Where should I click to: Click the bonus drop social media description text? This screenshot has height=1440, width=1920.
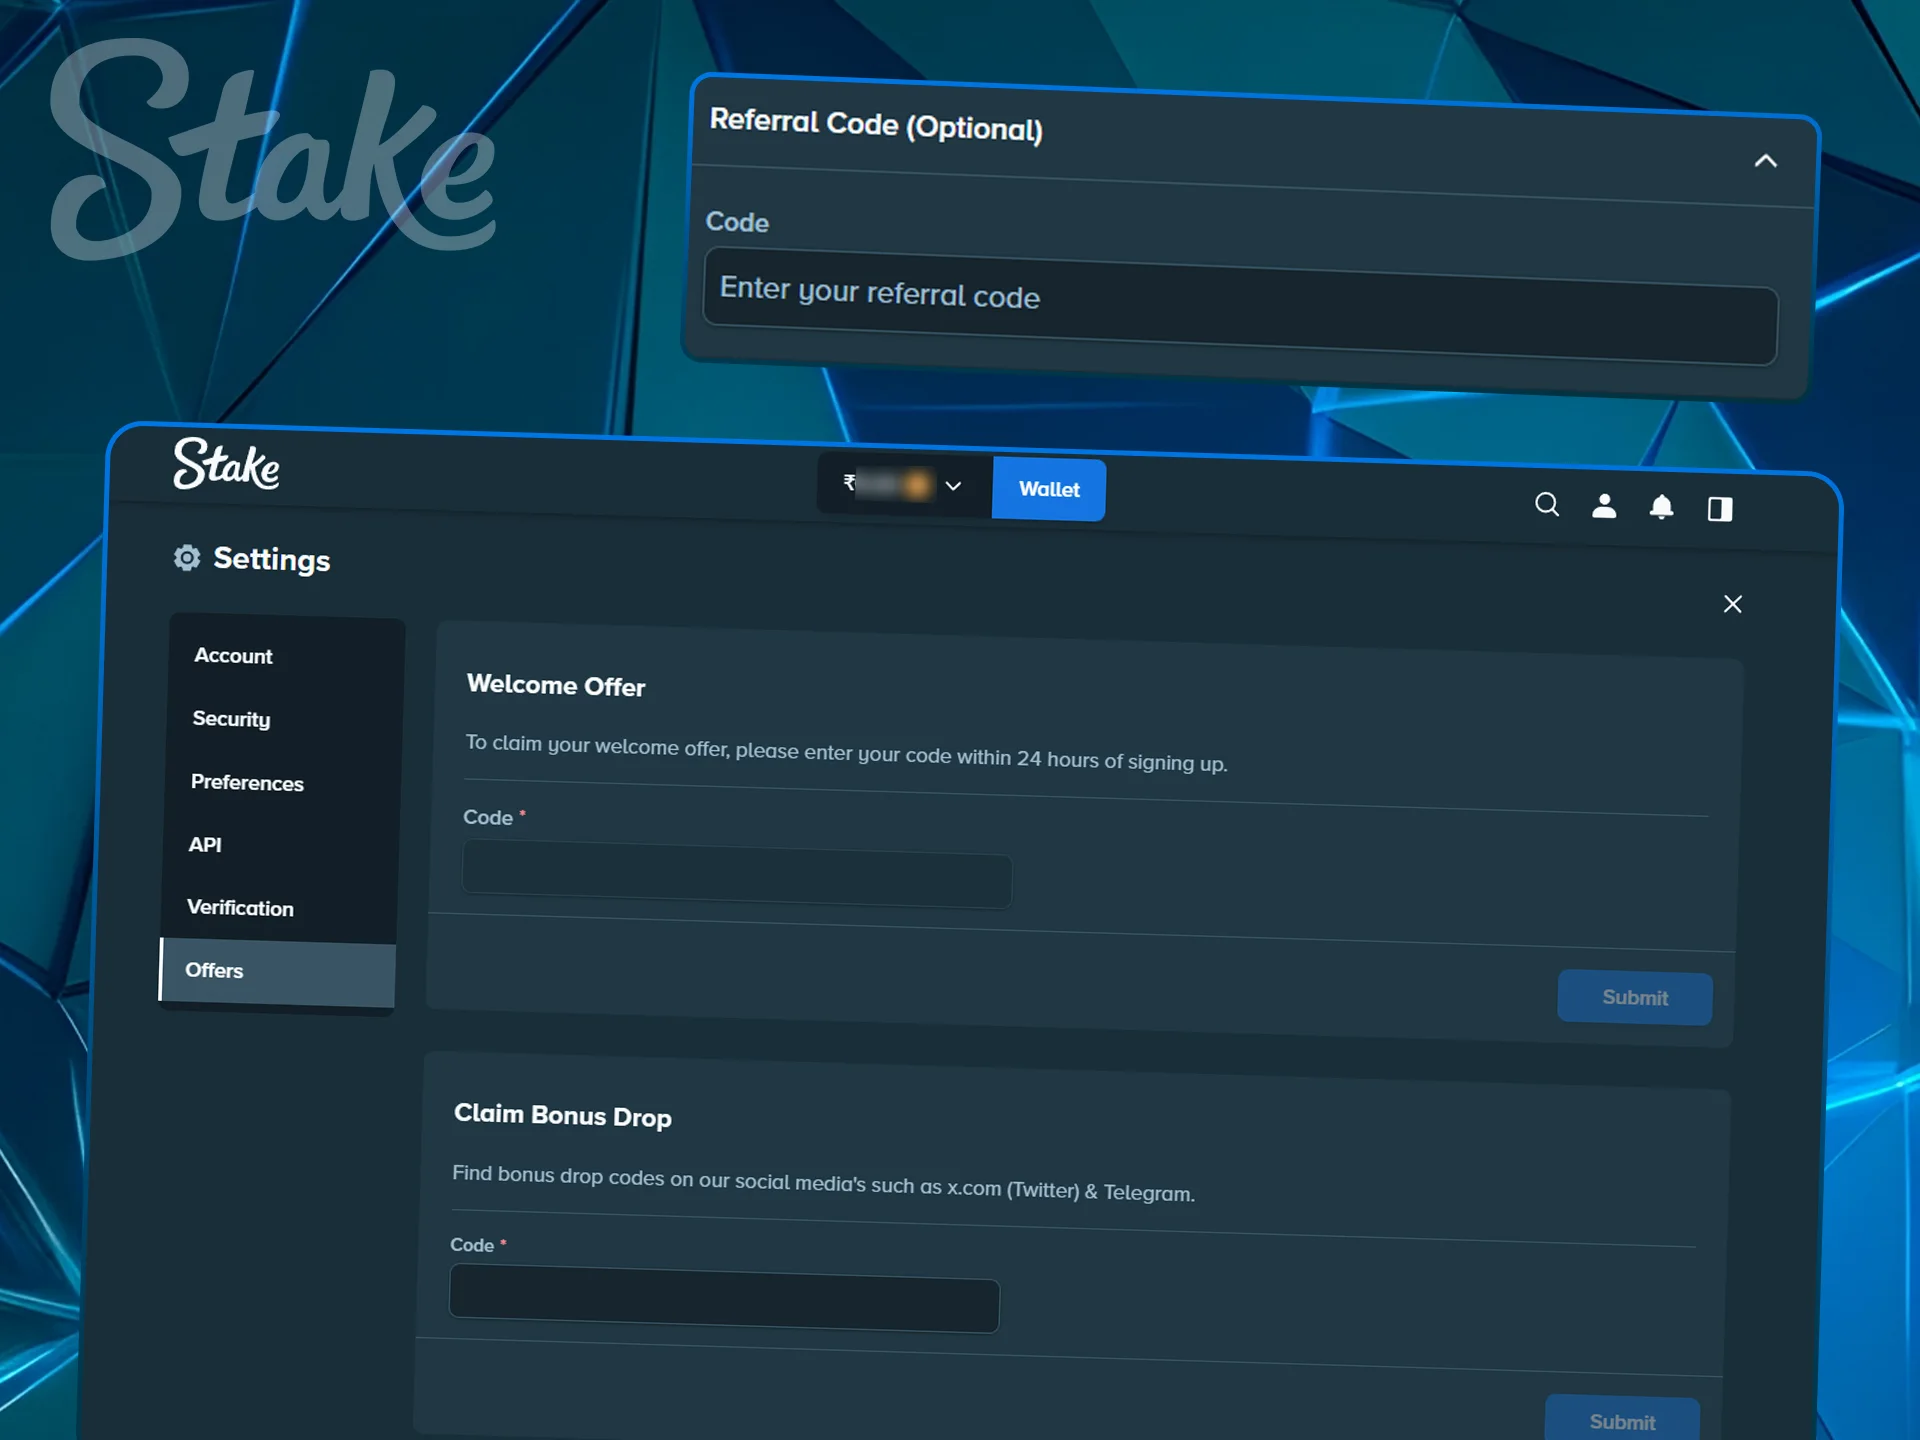tap(823, 1183)
